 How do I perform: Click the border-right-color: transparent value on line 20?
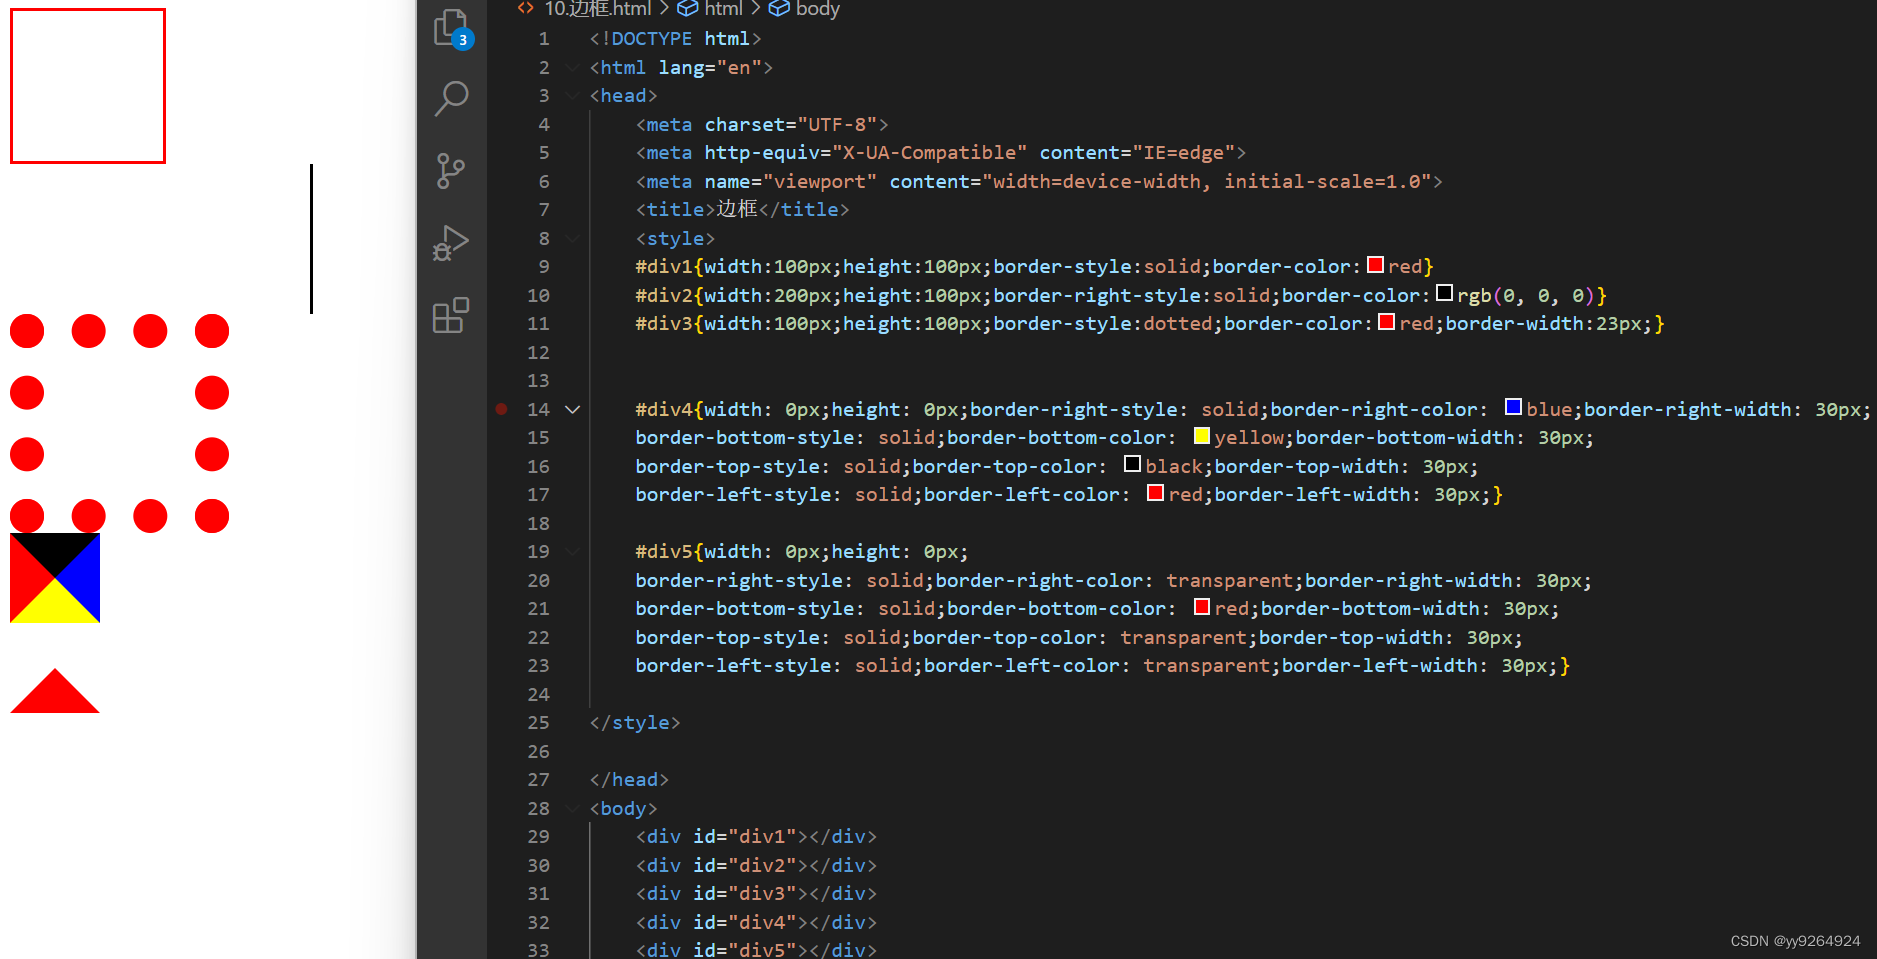click(x=1229, y=580)
